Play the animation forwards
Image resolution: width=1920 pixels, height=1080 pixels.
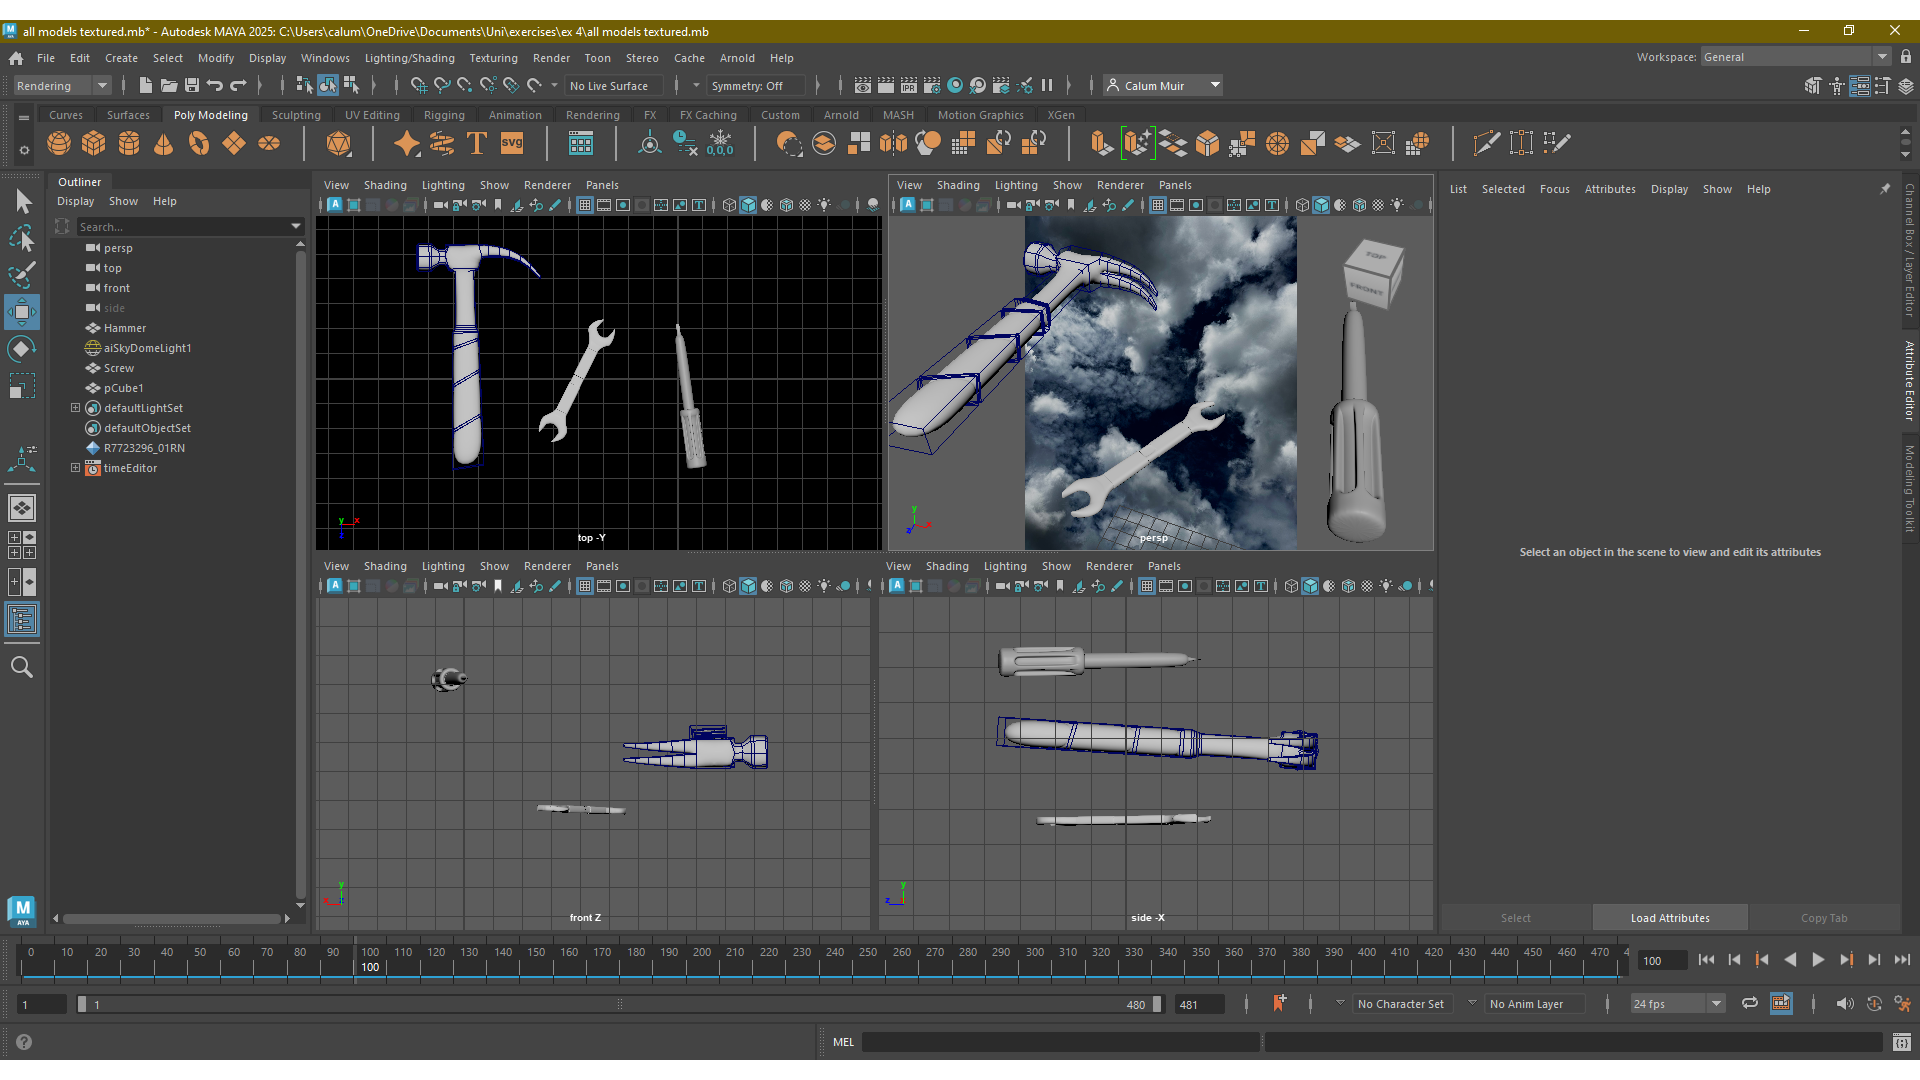1818,960
